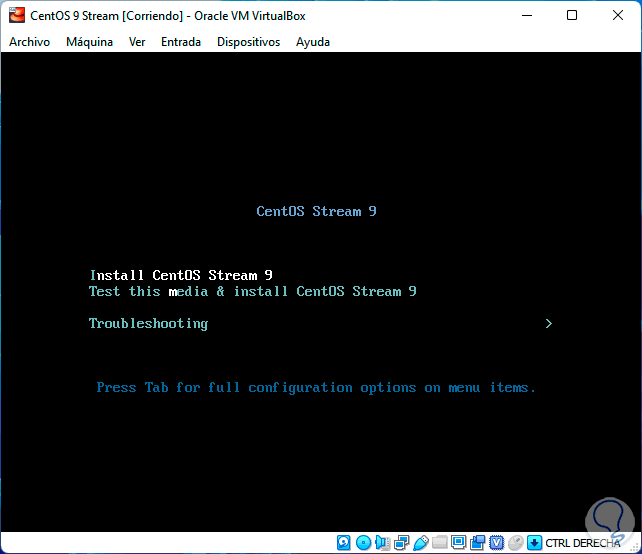Click the USB devices status icon

click(x=420, y=543)
